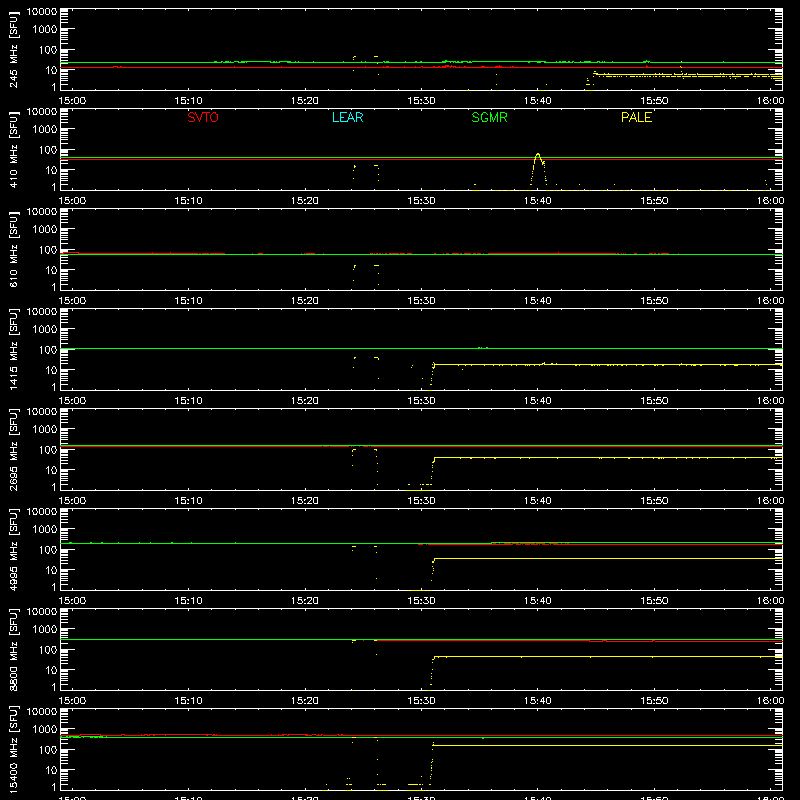This screenshot has height=800, width=800.
Task: Click the green SGMR station legend label
Action: (x=489, y=117)
